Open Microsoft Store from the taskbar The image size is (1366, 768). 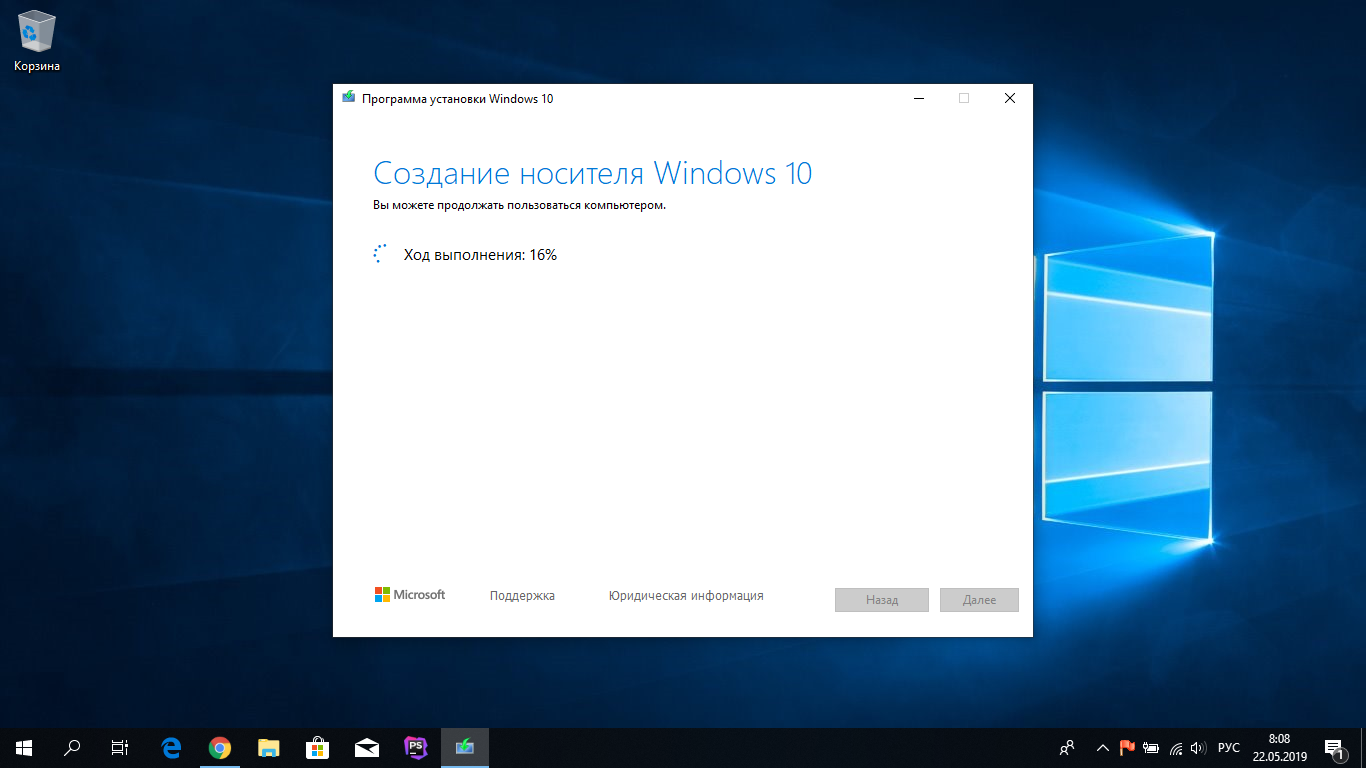318,748
